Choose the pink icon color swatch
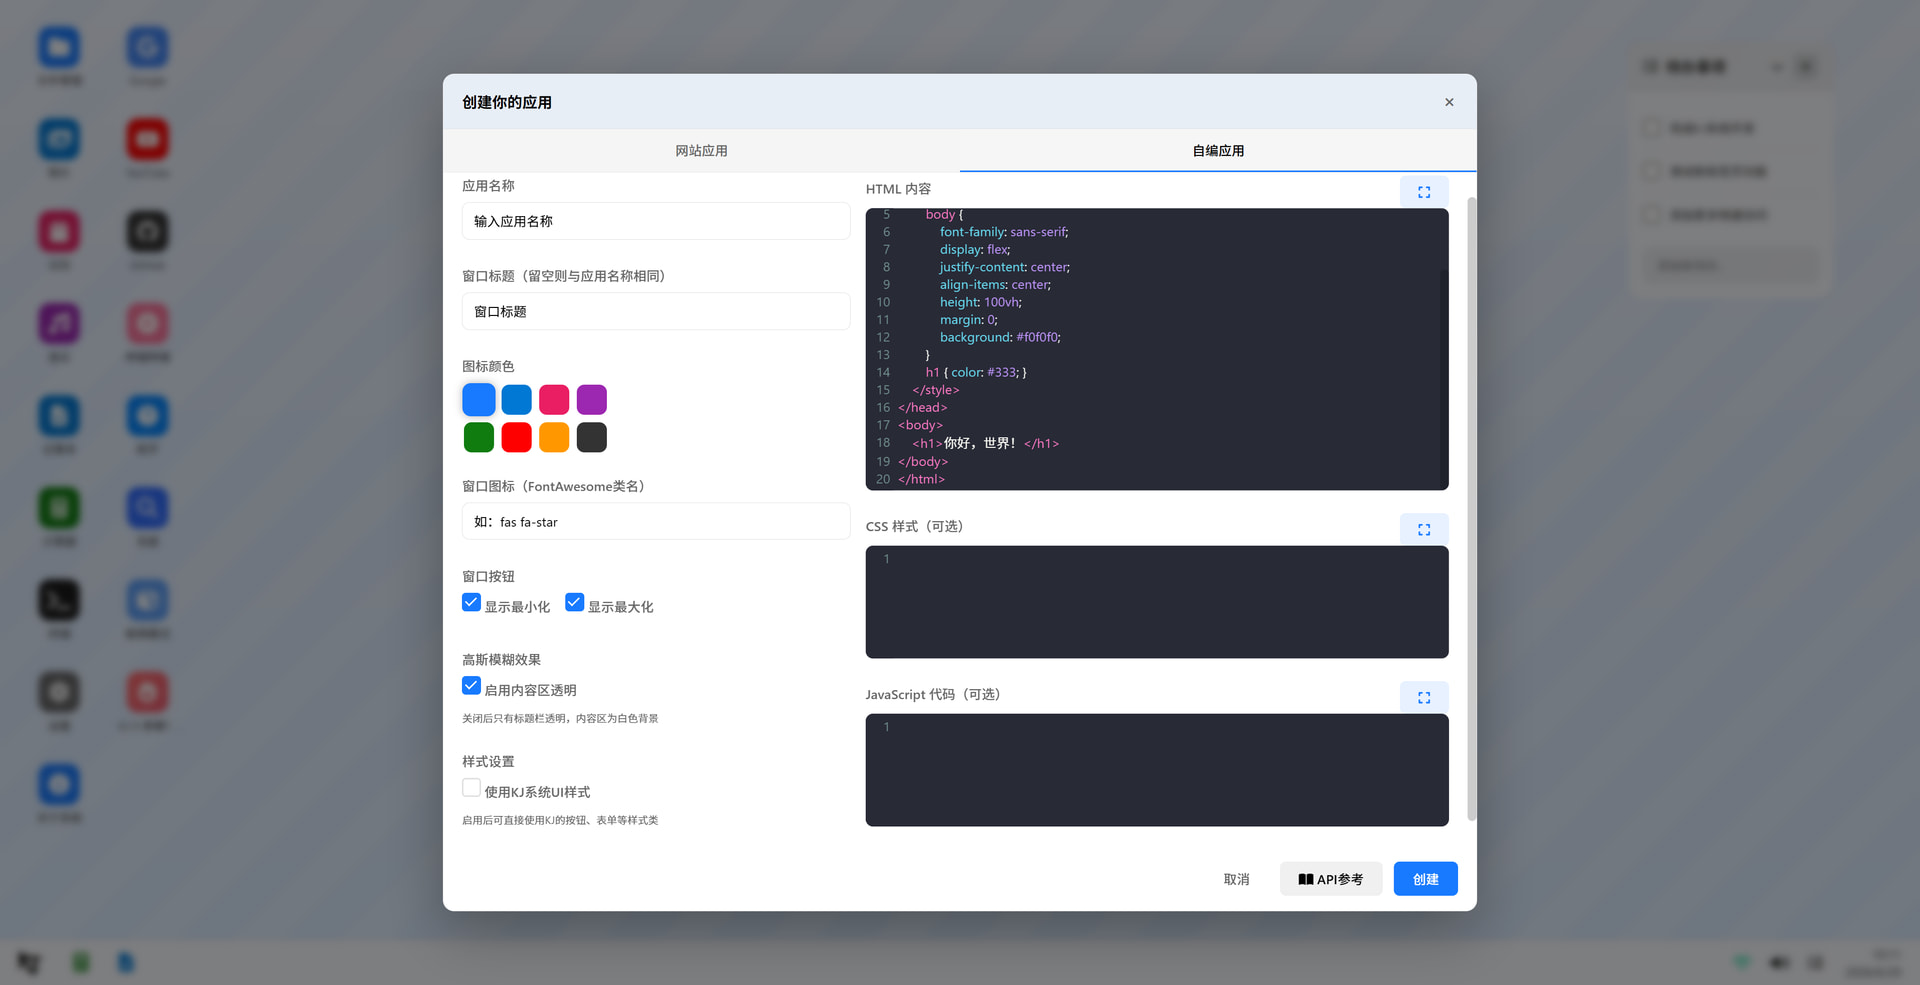This screenshot has width=1920, height=985. [x=554, y=400]
